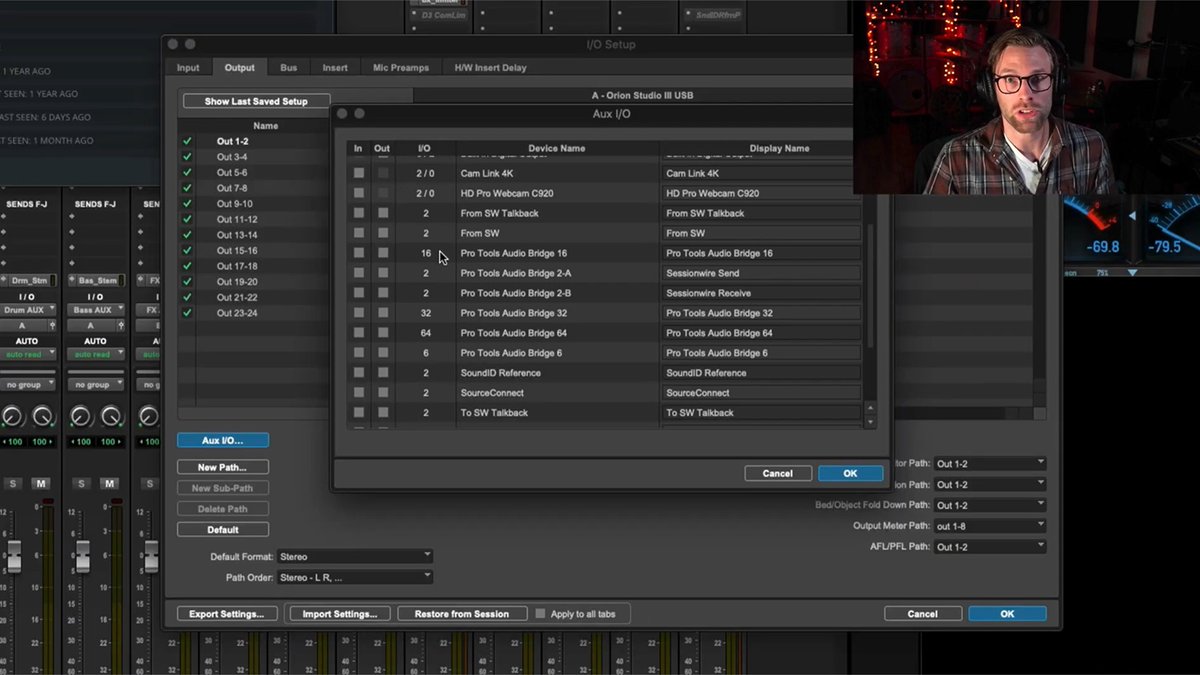The height and width of the screenshot is (675, 1200).
Task: Click the Default button
Action: pyautogui.click(x=222, y=530)
